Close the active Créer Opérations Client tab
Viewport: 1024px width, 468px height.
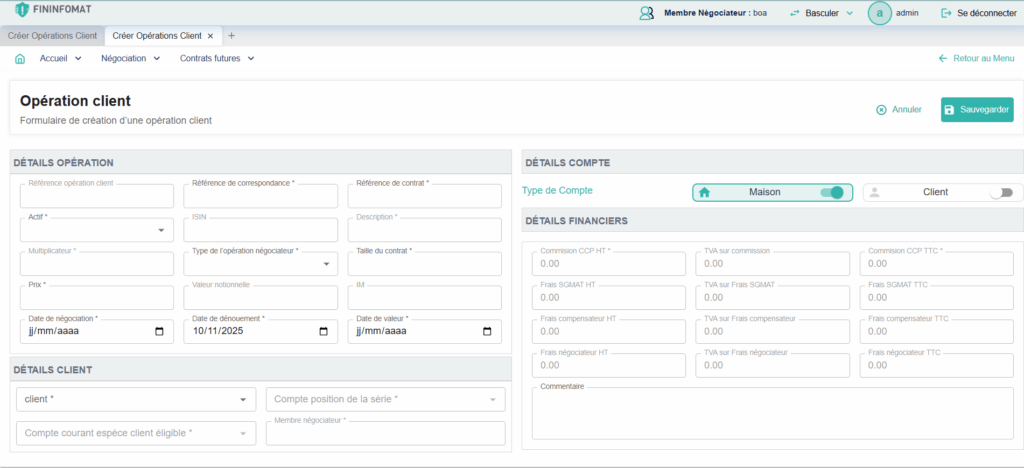pyautogui.click(x=210, y=36)
